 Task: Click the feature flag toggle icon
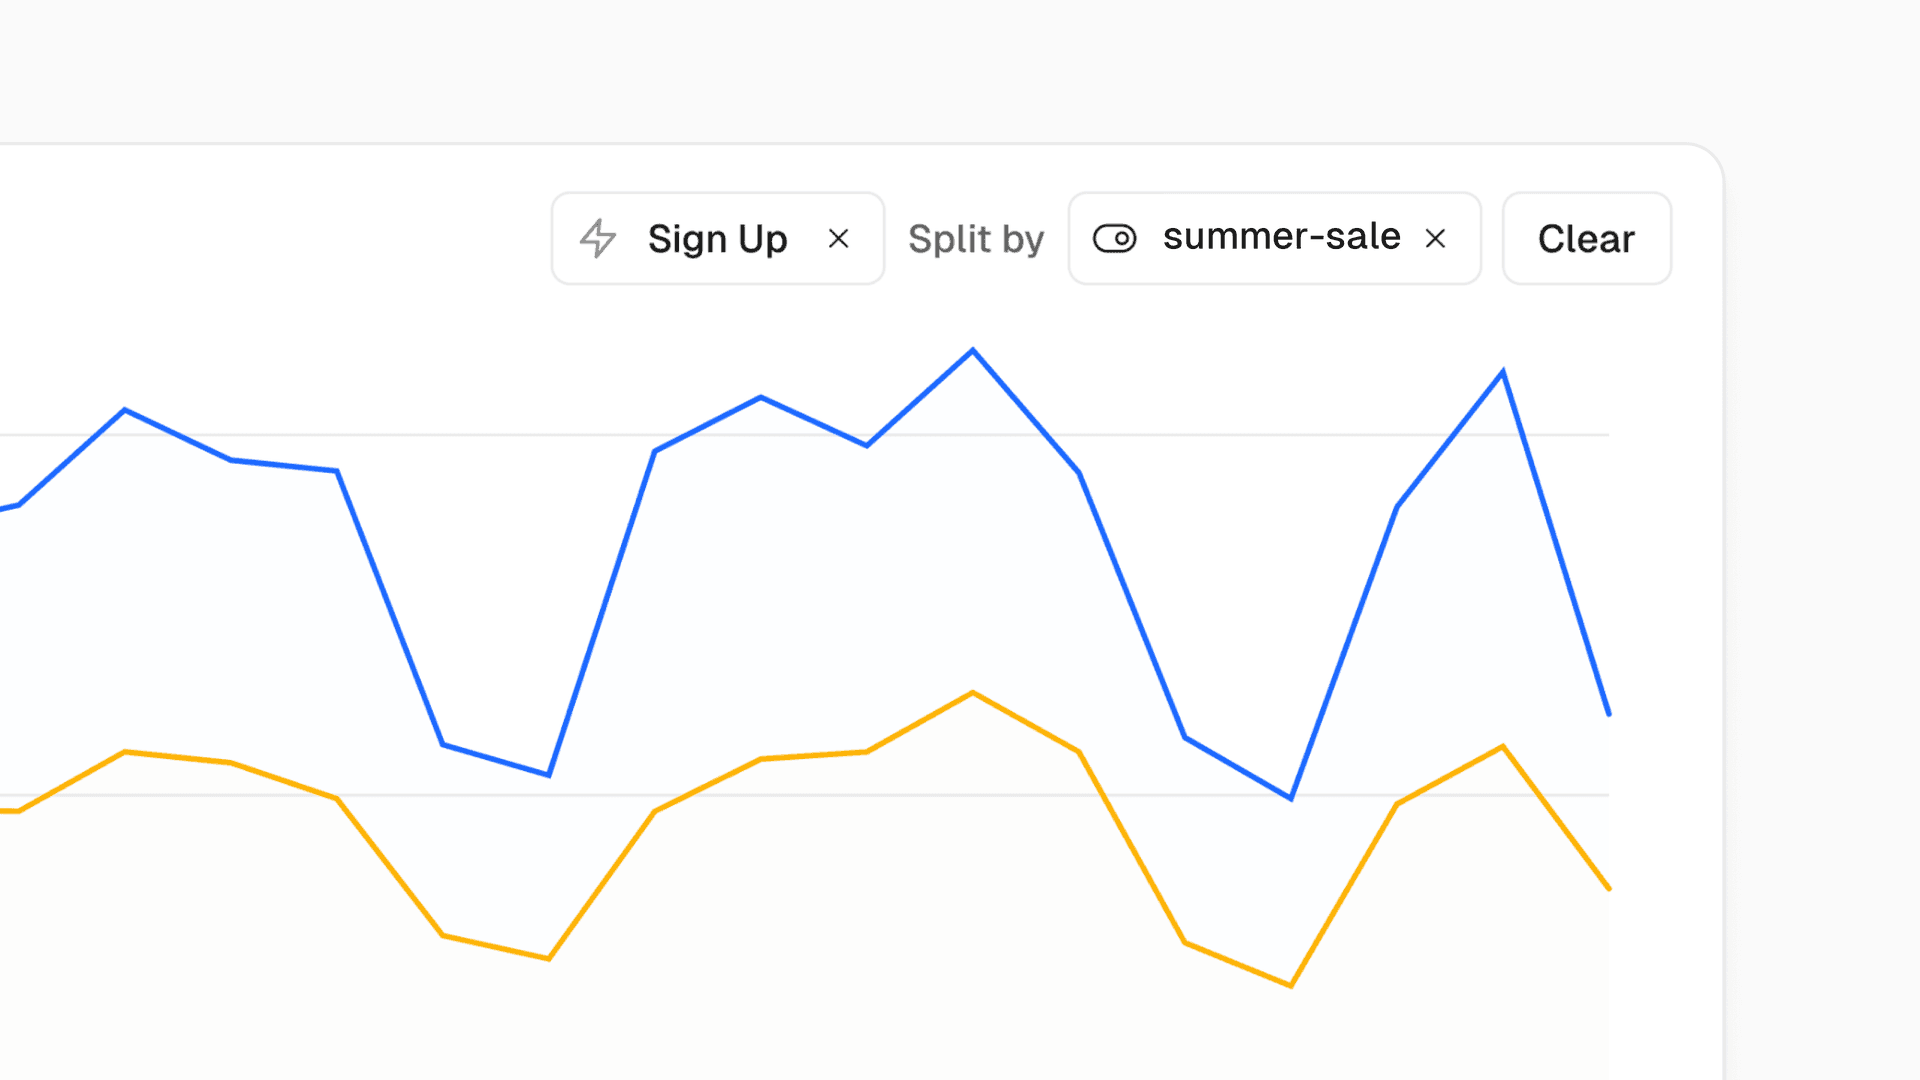click(x=1114, y=239)
